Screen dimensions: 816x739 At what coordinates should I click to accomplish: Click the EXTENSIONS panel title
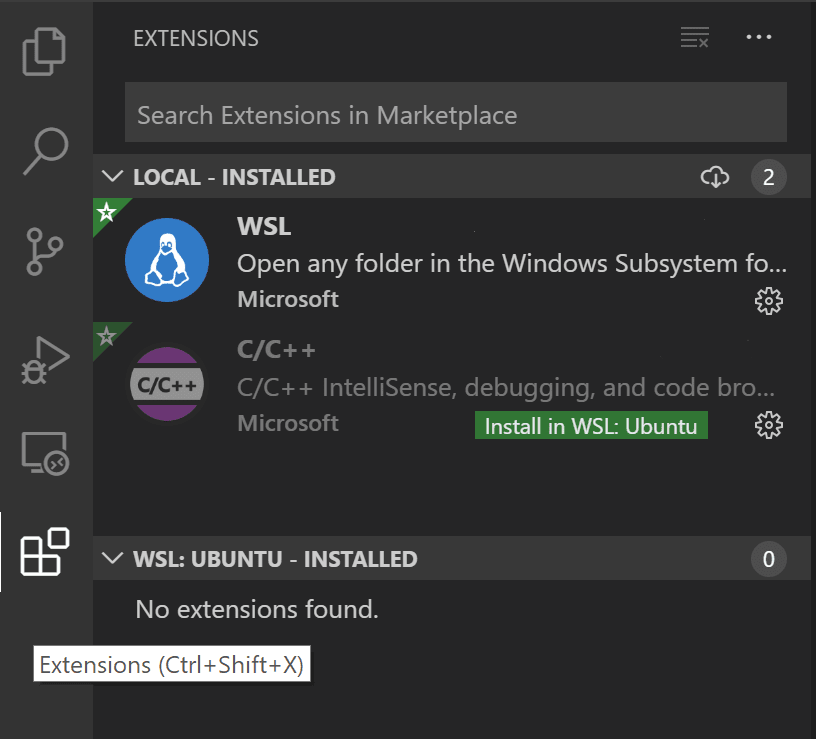point(195,38)
